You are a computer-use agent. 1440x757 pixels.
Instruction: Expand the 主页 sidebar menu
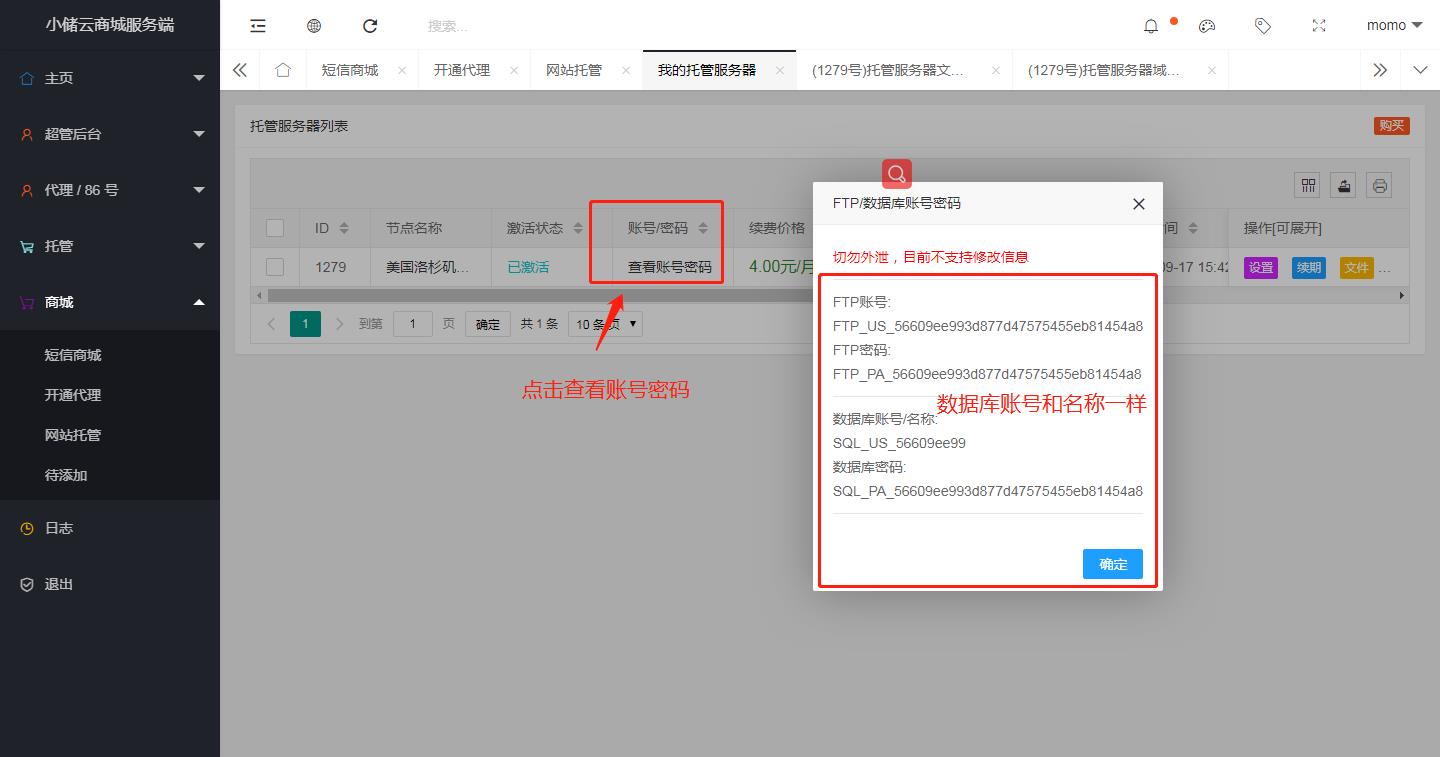click(110, 78)
